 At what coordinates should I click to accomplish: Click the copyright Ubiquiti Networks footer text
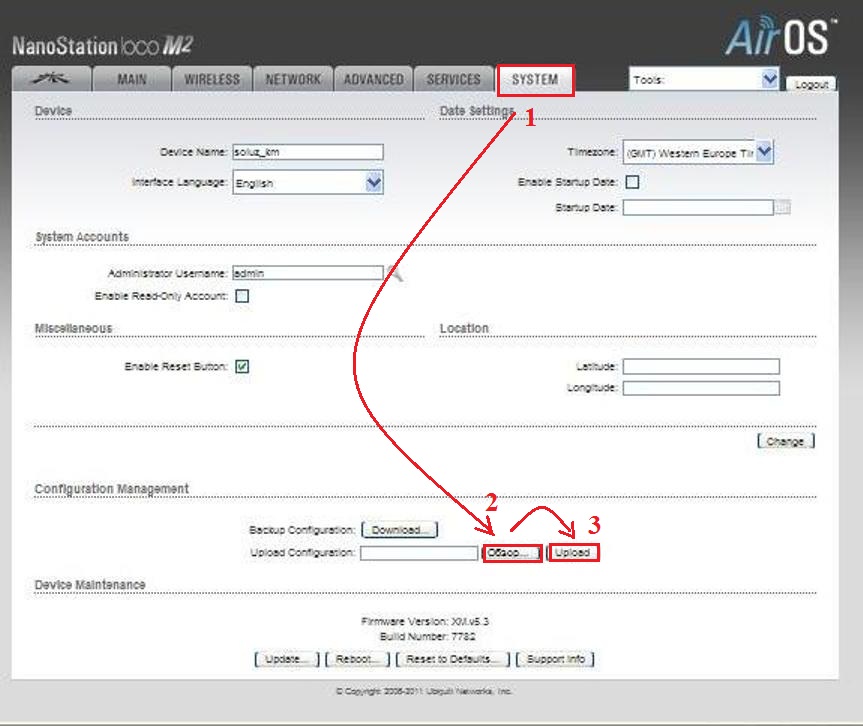(x=424, y=691)
